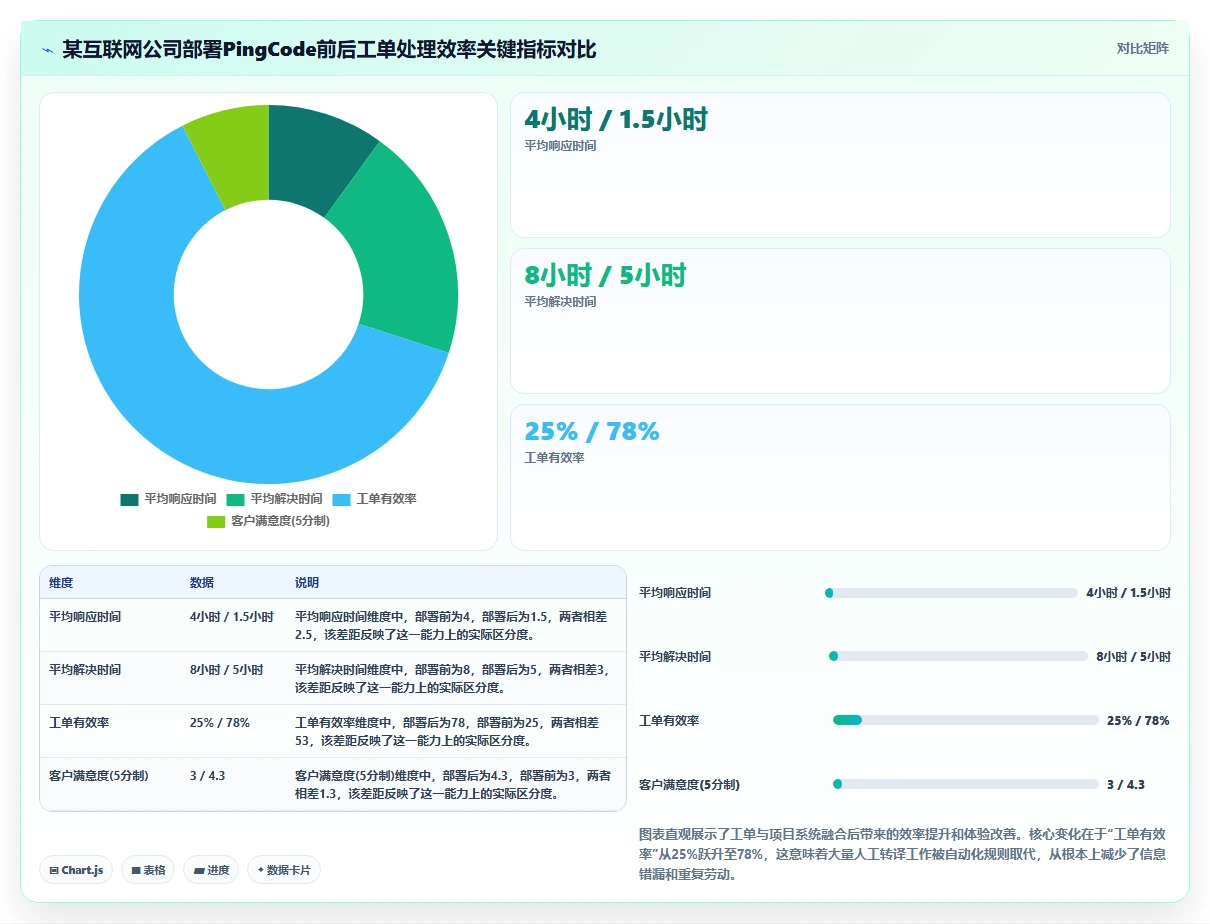Click 平均解决时间 in the table
The height and width of the screenshot is (924, 1210).
pos(85,670)
